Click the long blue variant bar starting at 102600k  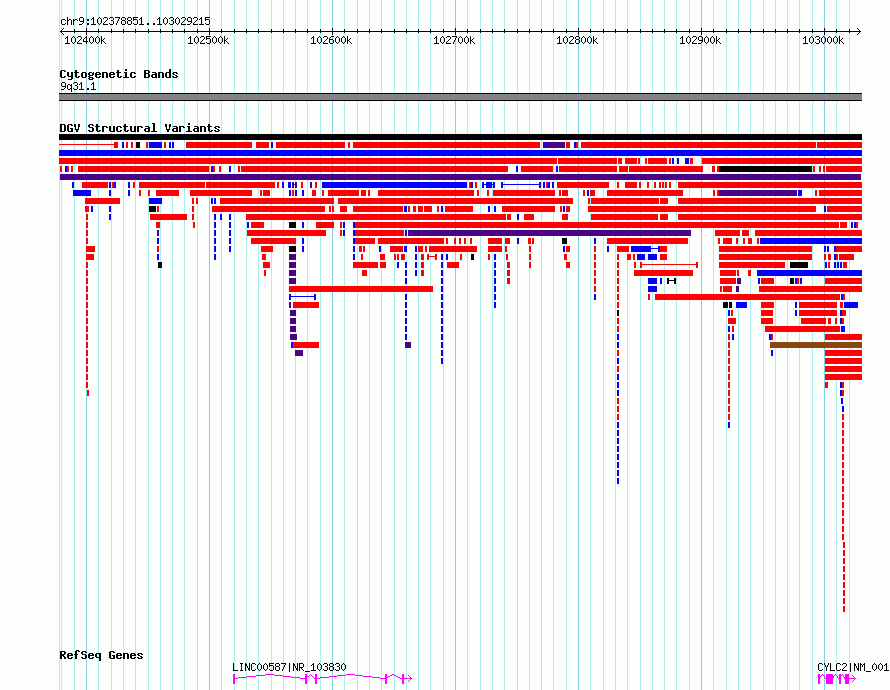click(x=394, y=185)
